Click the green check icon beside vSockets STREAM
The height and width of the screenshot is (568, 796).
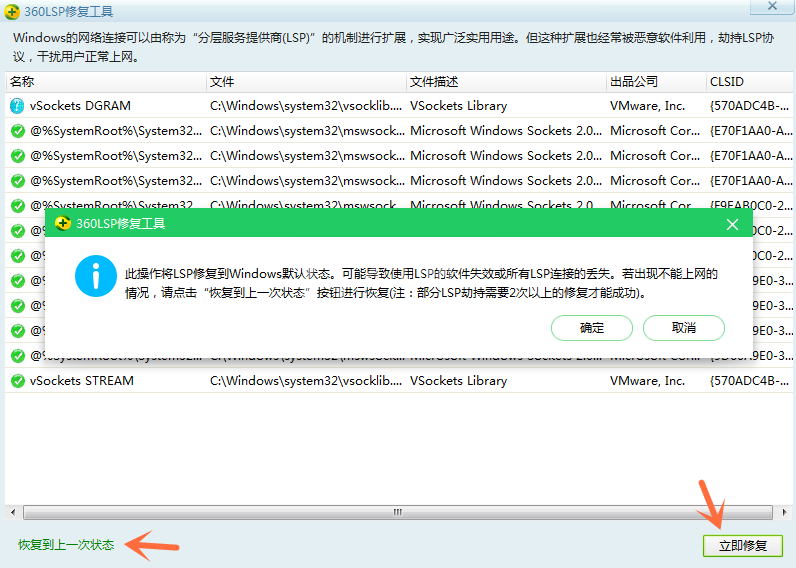[18, 381]
